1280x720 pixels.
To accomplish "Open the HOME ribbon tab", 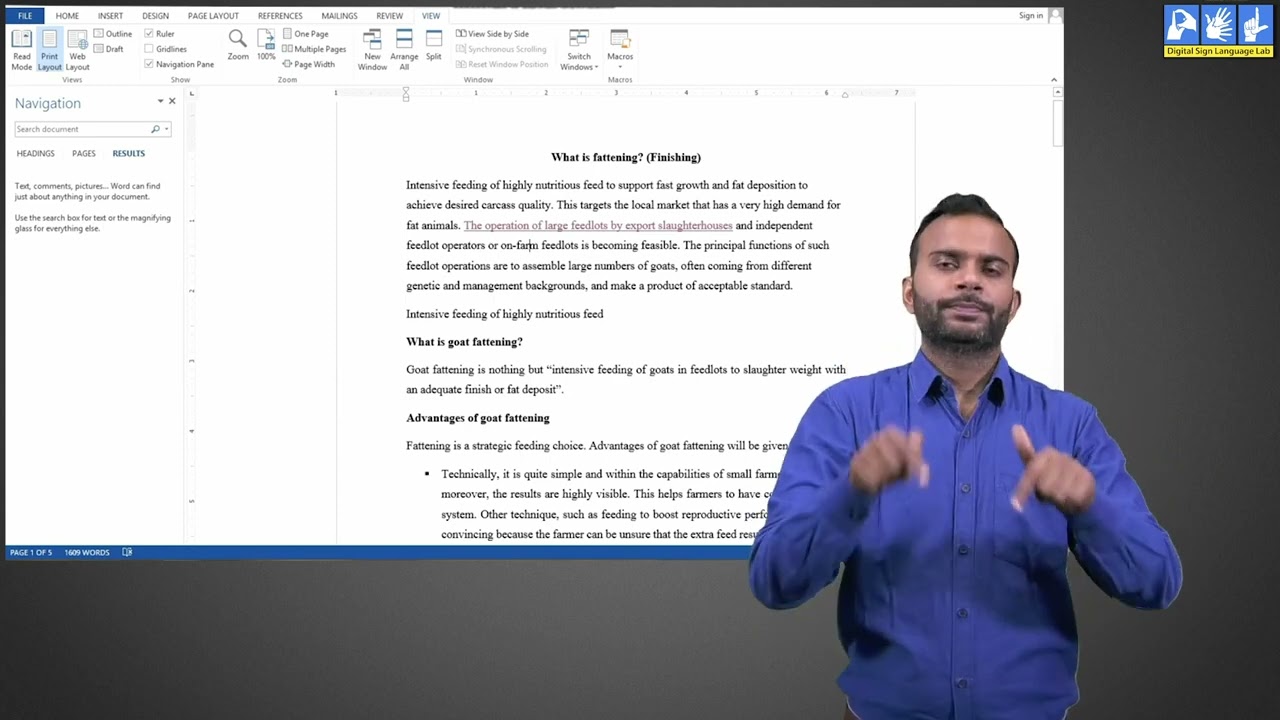I will point(67,16).
